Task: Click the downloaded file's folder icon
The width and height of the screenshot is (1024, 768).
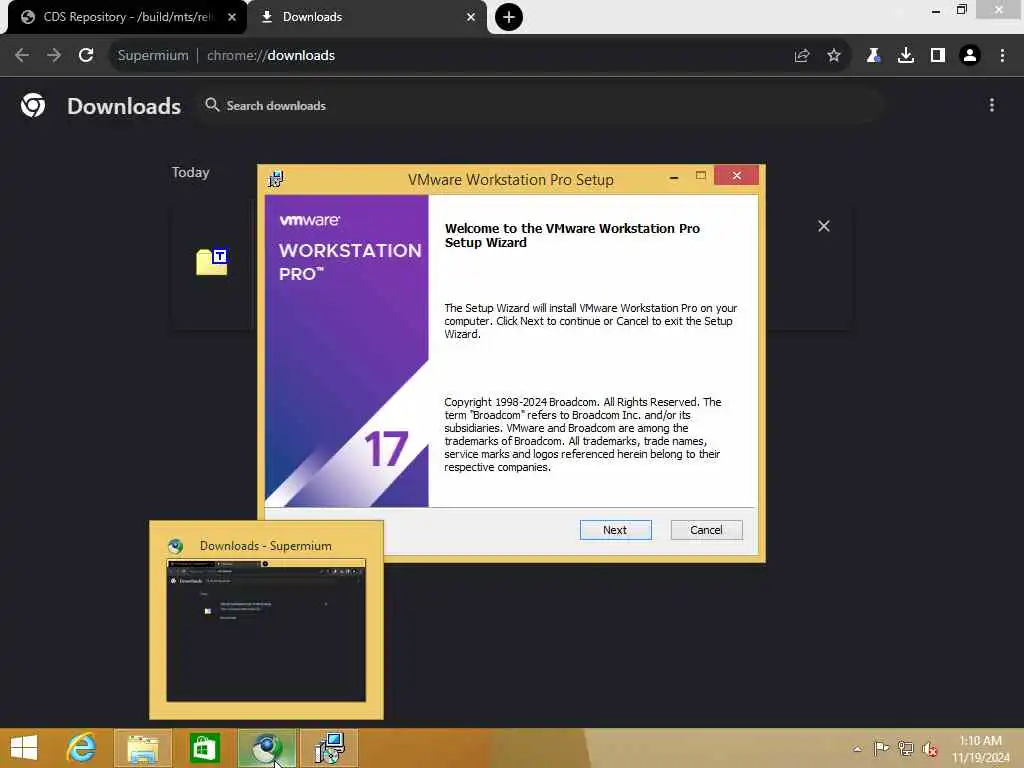Action: point(212,262)
